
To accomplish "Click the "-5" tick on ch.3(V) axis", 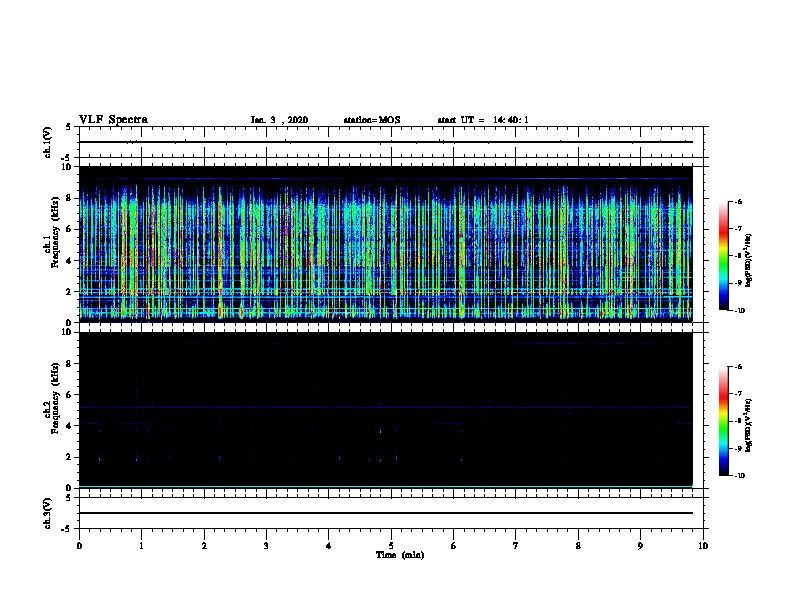I will click(x=67, y=529).
